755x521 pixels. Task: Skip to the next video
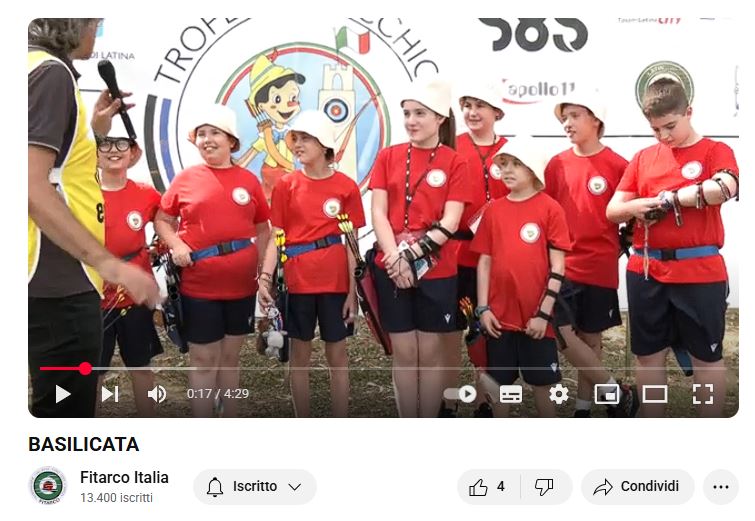coord(110,394)
